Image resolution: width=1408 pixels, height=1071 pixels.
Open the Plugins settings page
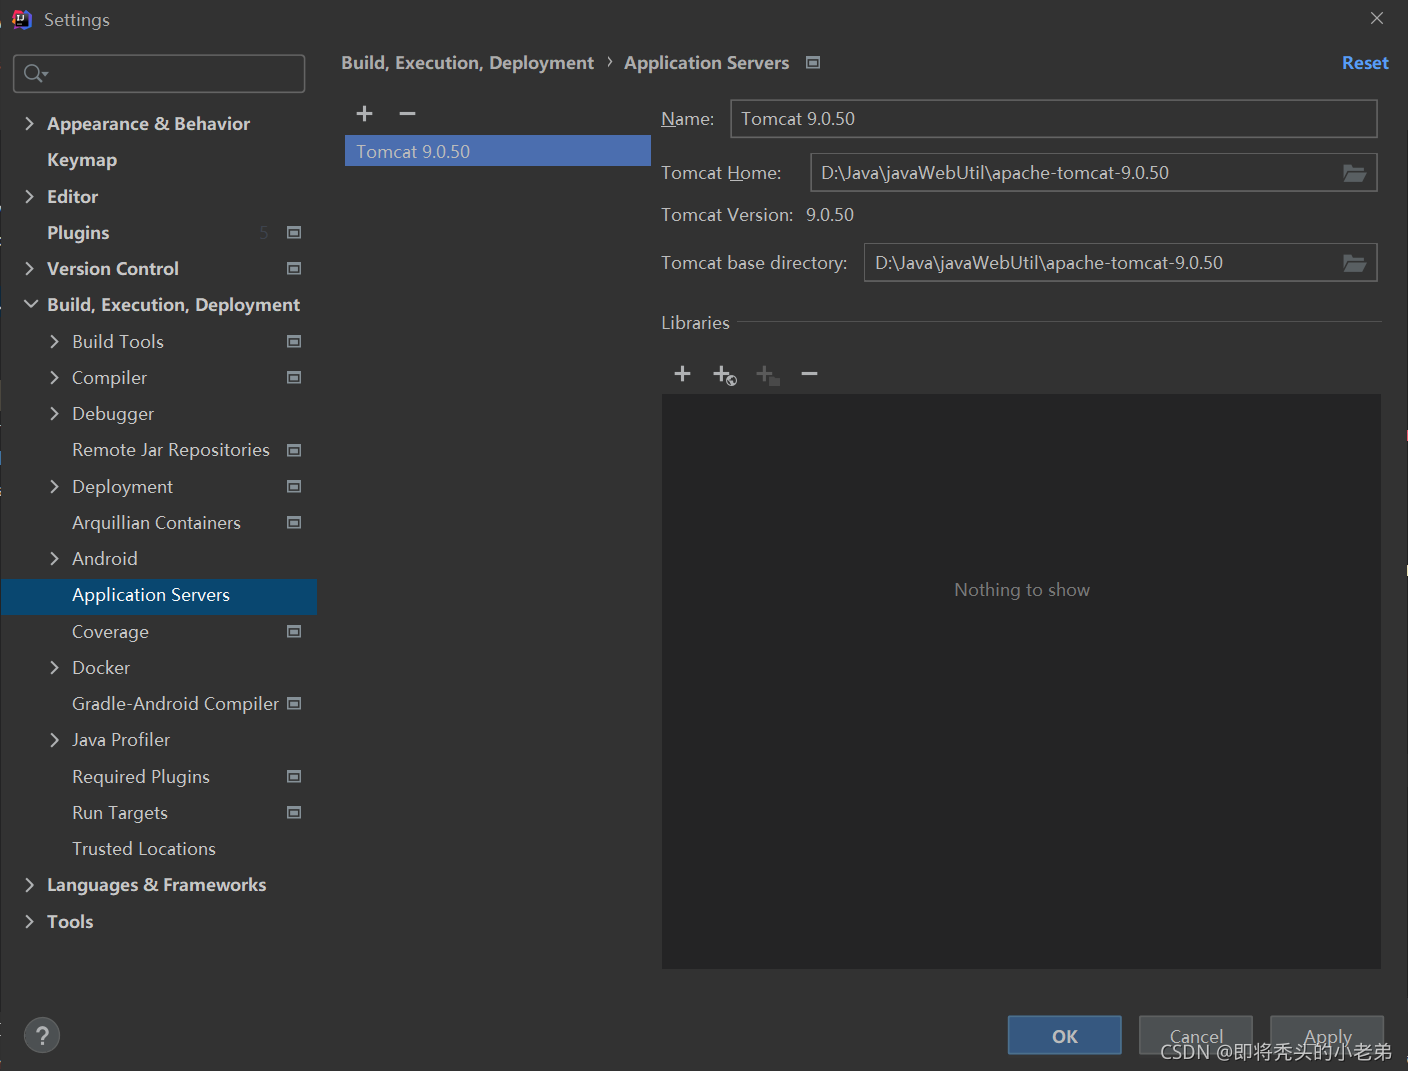coord(78,233)
